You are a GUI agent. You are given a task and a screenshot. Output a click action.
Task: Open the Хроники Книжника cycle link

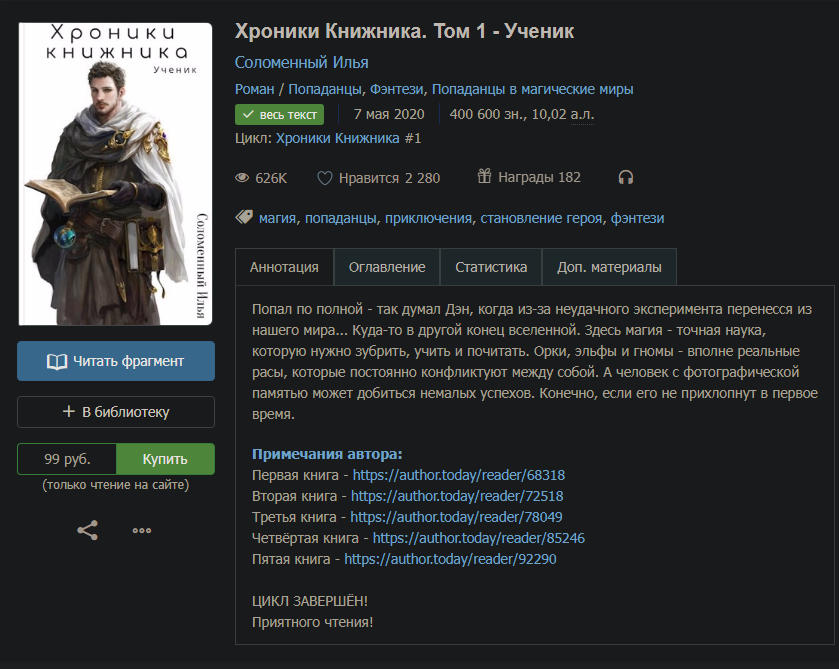(x=348, y=138)
